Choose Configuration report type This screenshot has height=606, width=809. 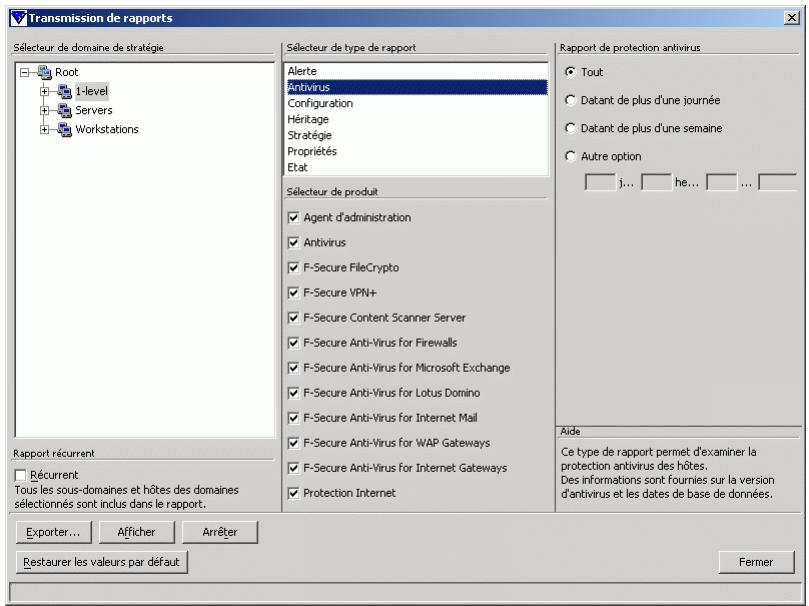pyautogui.click(x=416, y=103)
